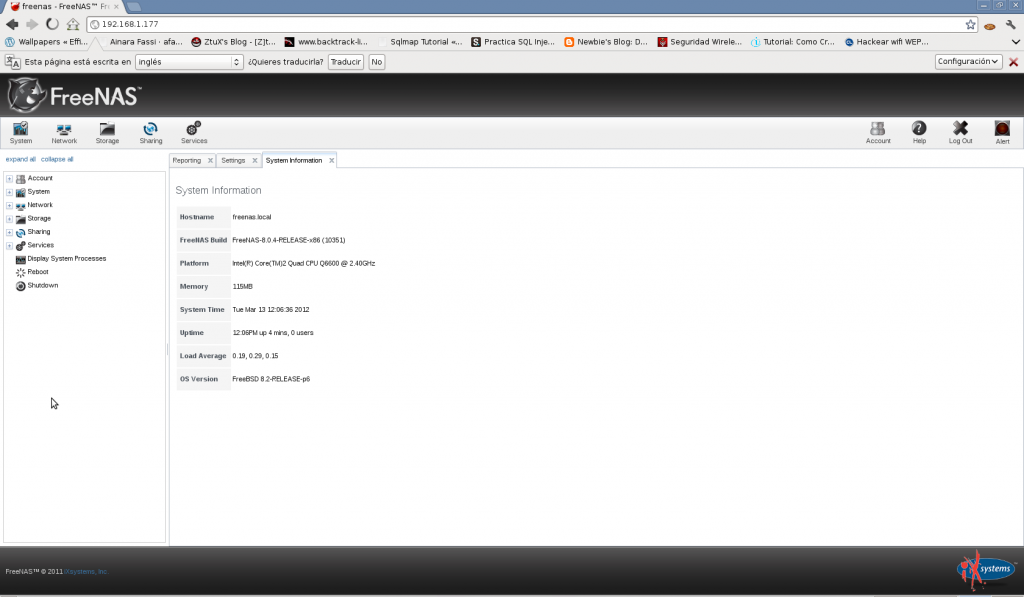
Task: Open the browser home page
Action: (x=72, y=24)
